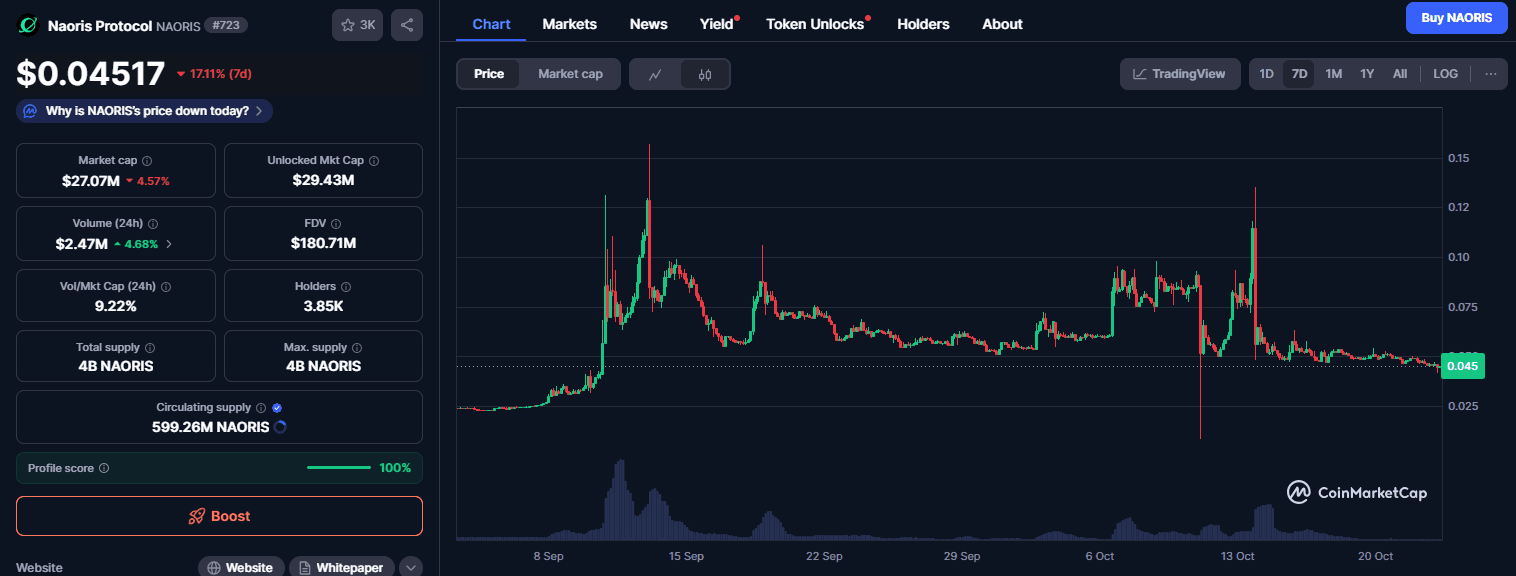Toggle the TradingView chart mode

point(1180,73)
